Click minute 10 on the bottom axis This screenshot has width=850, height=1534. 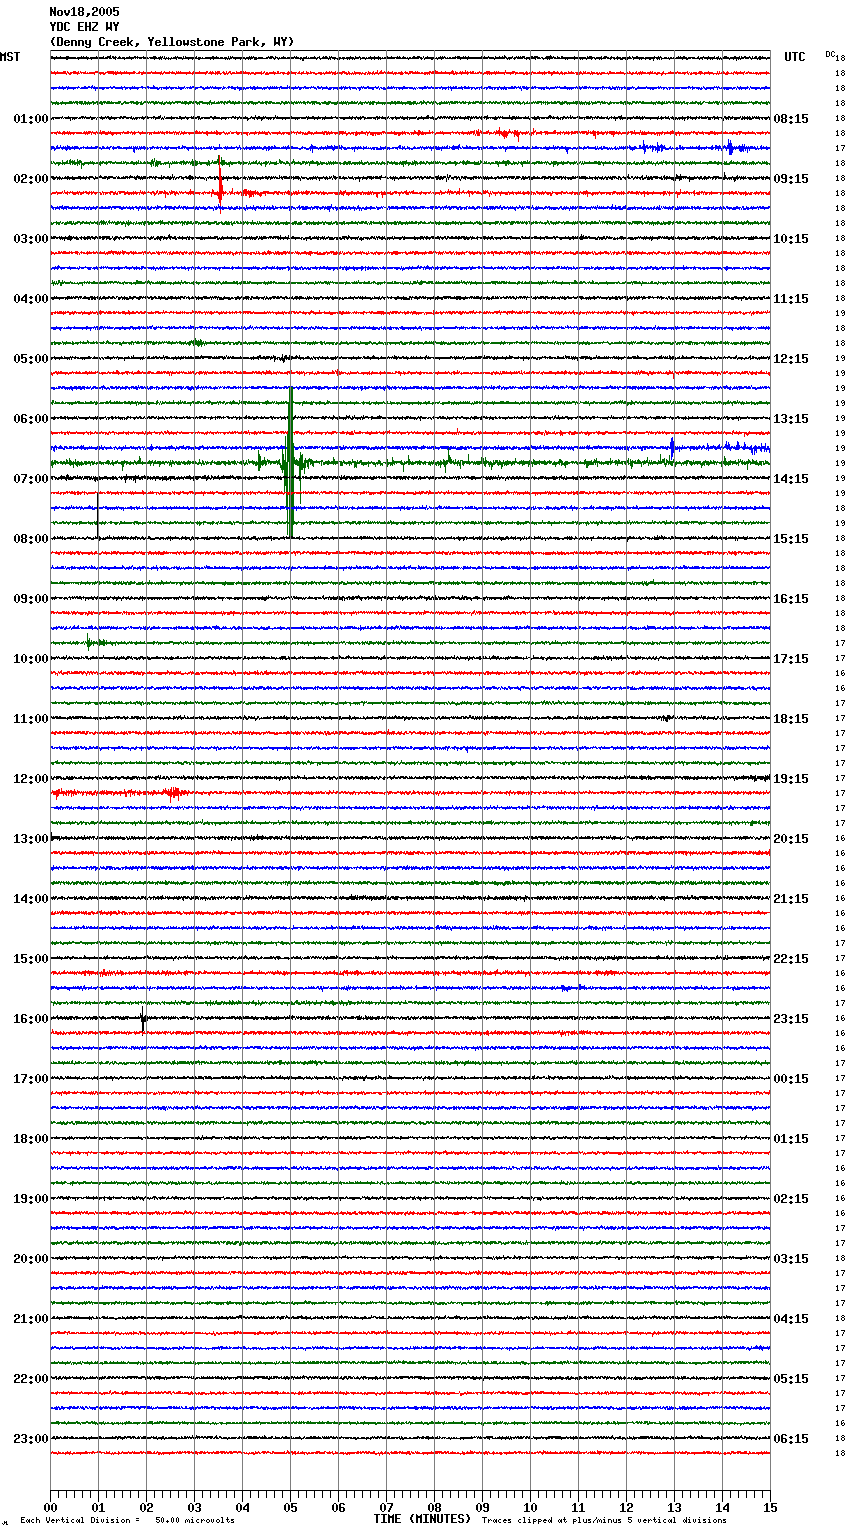[530, 1507]
